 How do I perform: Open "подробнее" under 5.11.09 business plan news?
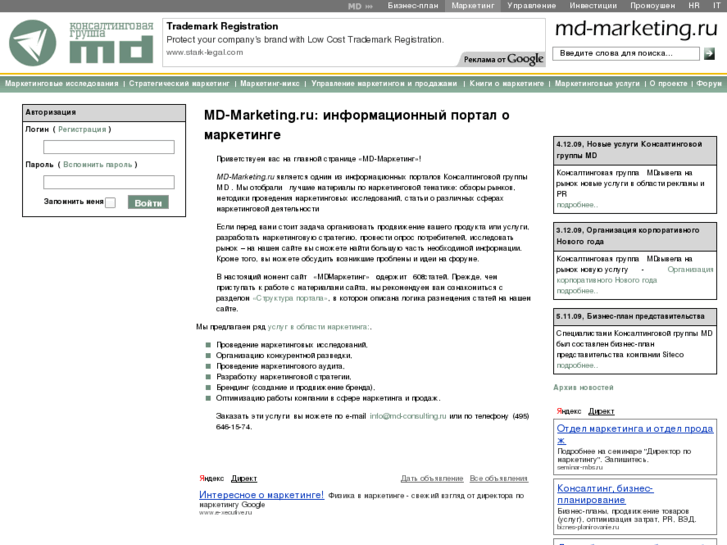pyautogui.click(x=577, y=365)
